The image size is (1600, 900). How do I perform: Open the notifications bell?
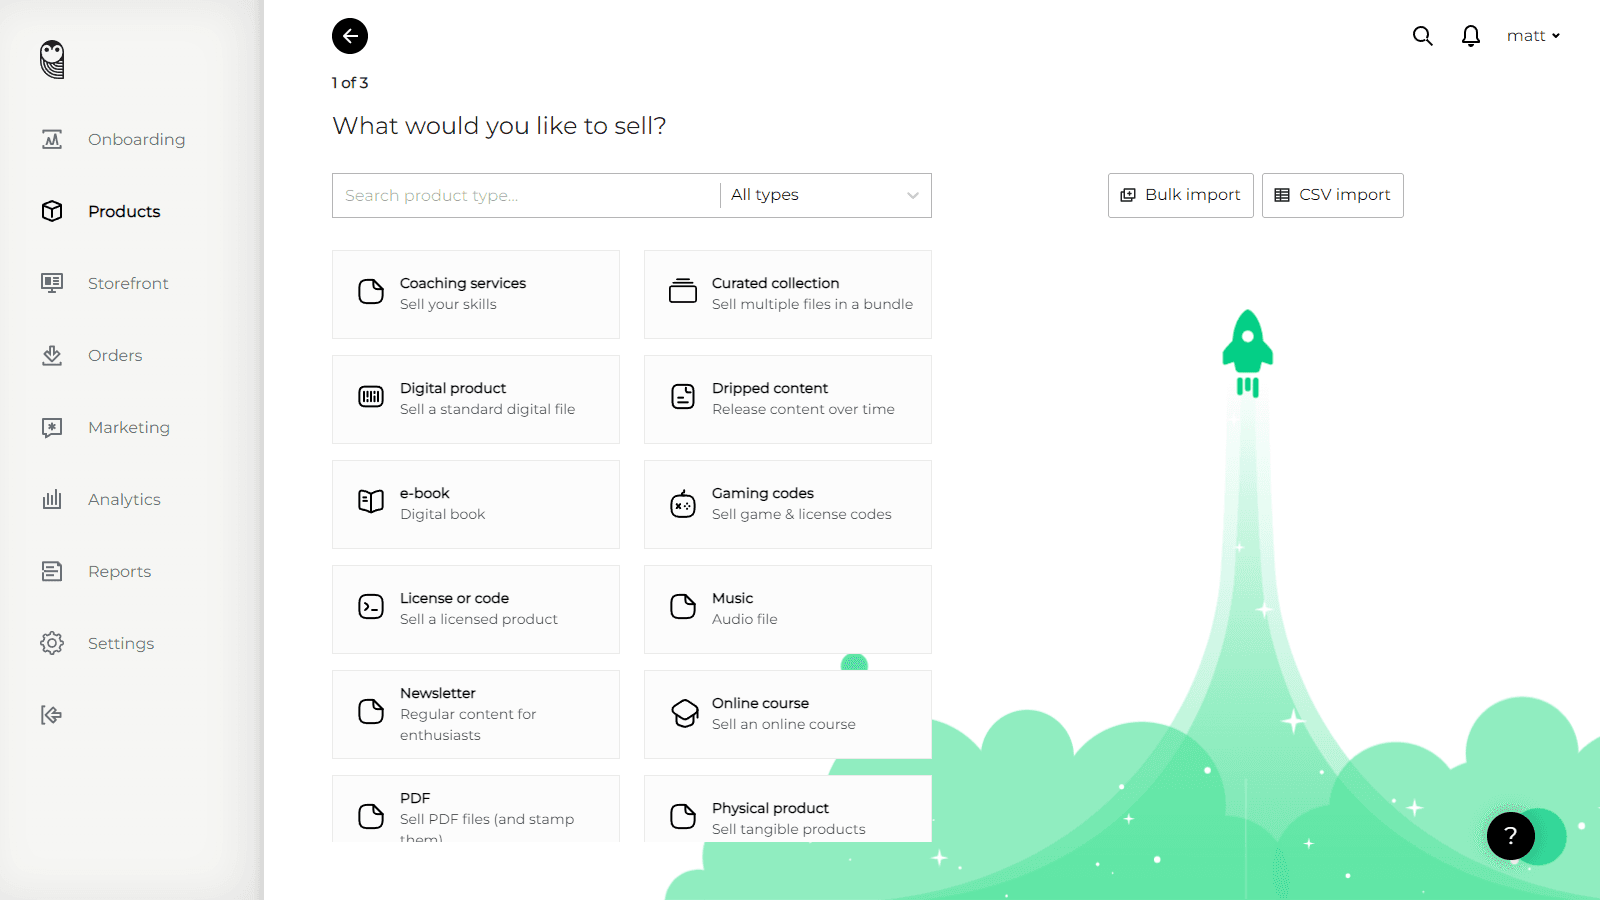pos(1470,35)
